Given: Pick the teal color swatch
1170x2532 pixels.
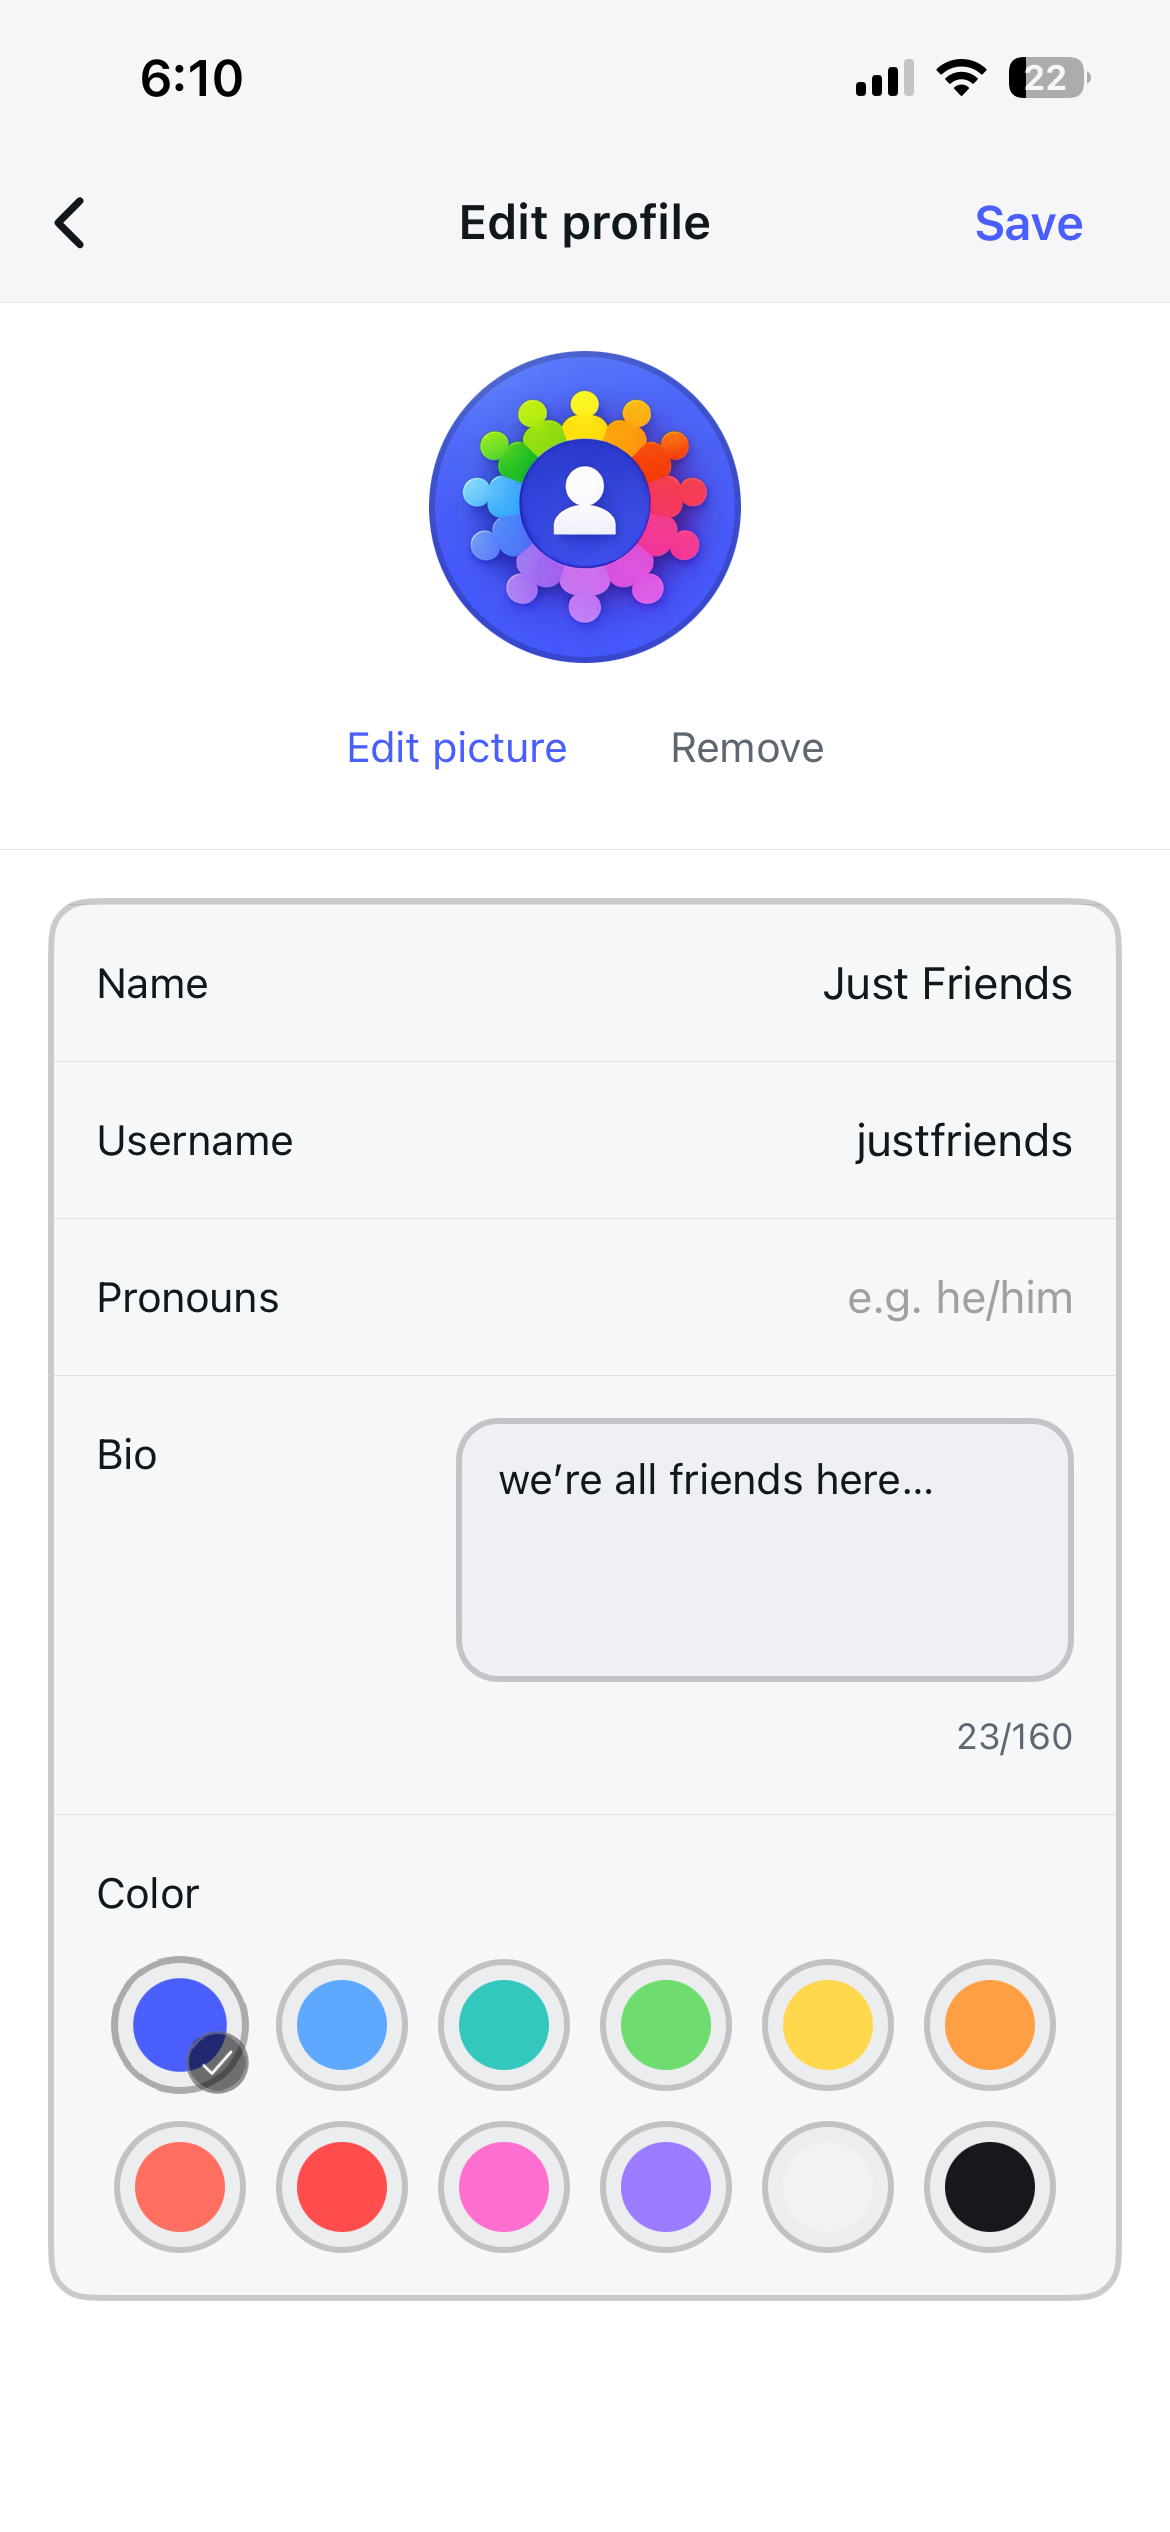Looking at the screenshot, I should pos(504,2025).
